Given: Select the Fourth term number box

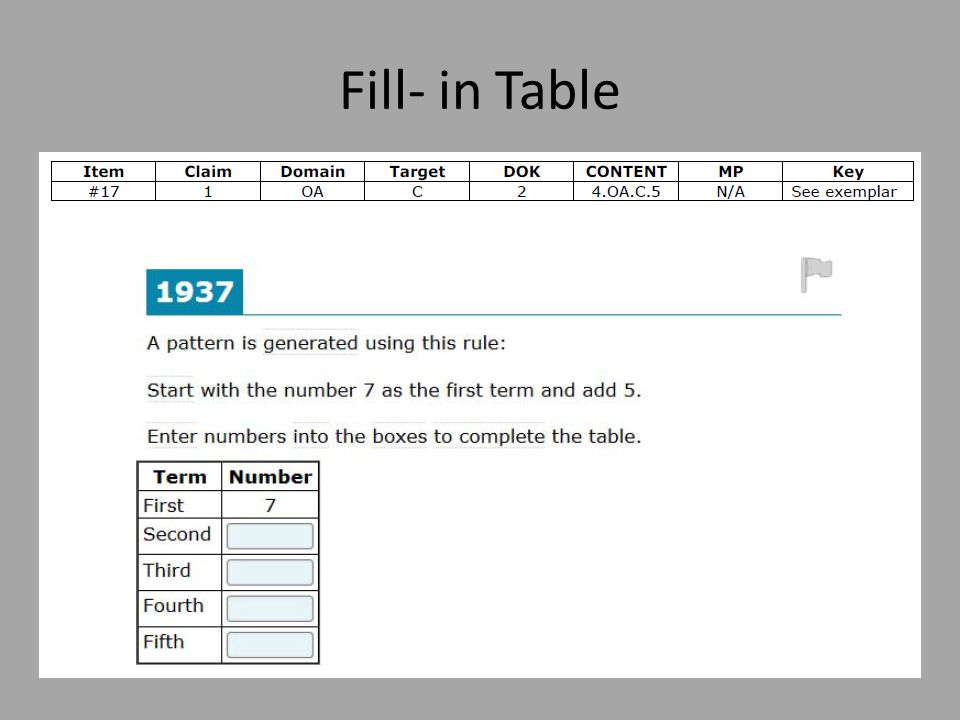Looking at the screenshot, I should click(270, 609).
